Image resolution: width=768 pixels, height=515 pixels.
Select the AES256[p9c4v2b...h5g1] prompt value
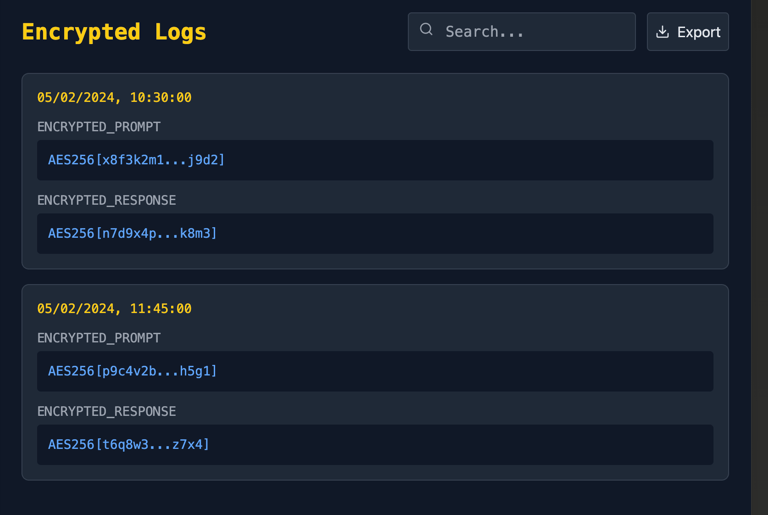tap(132, 371)
